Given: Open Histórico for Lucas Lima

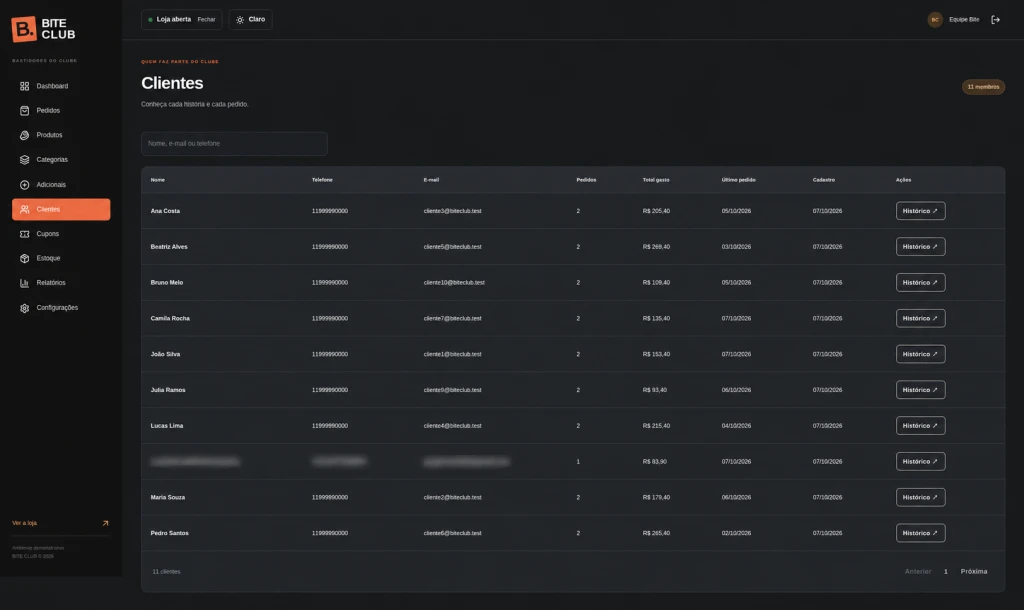Looking at the screenshot, I should click(x=920, y=426).
